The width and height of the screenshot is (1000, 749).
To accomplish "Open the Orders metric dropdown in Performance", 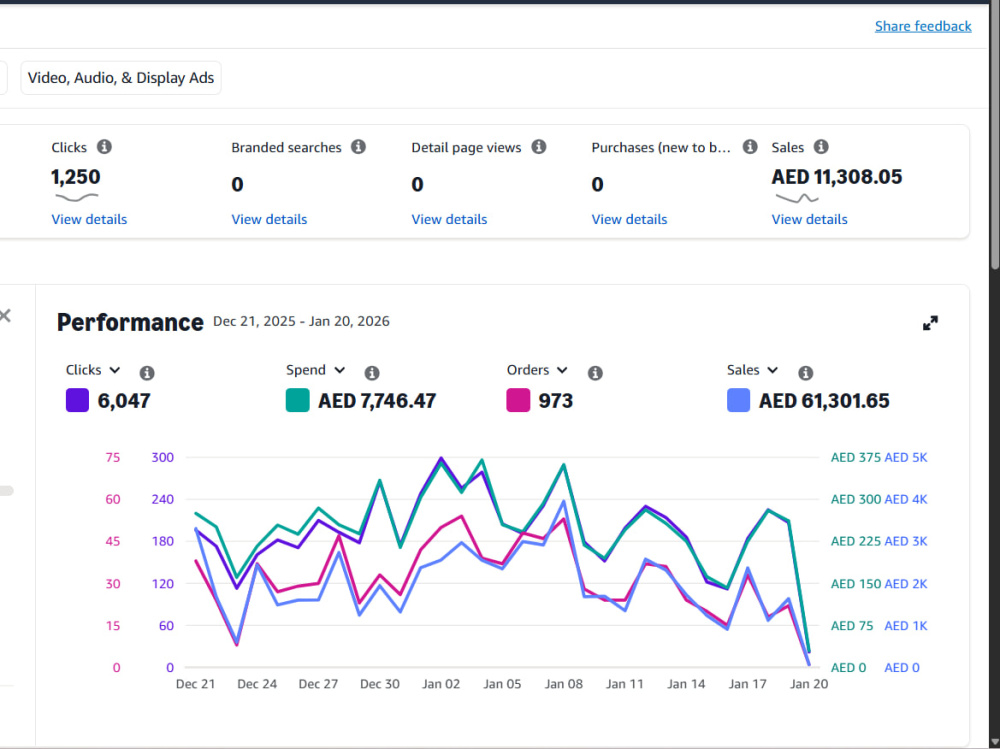I will (x=537, y=370).
